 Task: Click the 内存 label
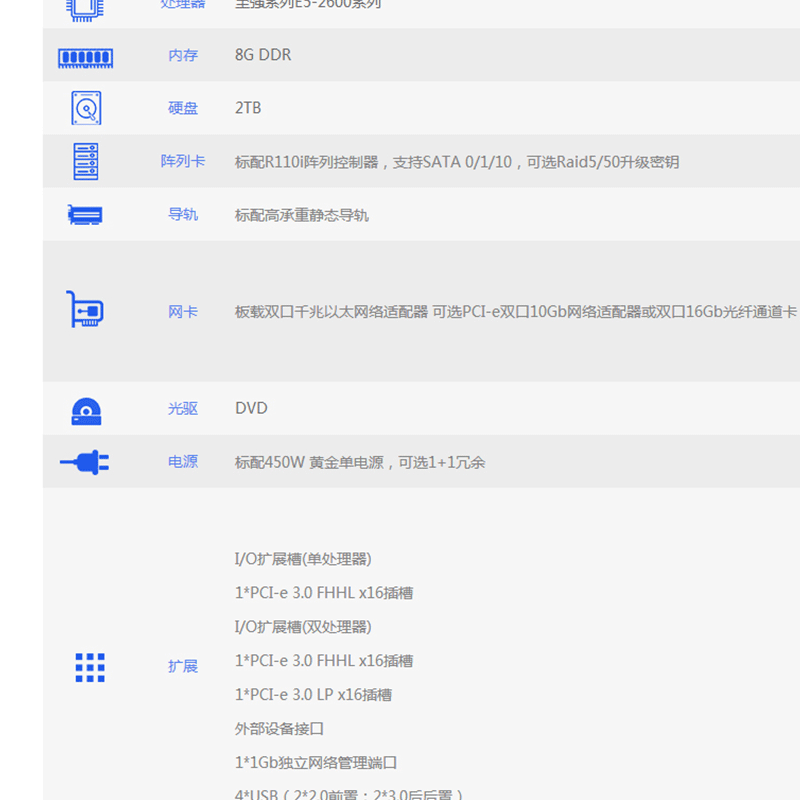point(183,56)
